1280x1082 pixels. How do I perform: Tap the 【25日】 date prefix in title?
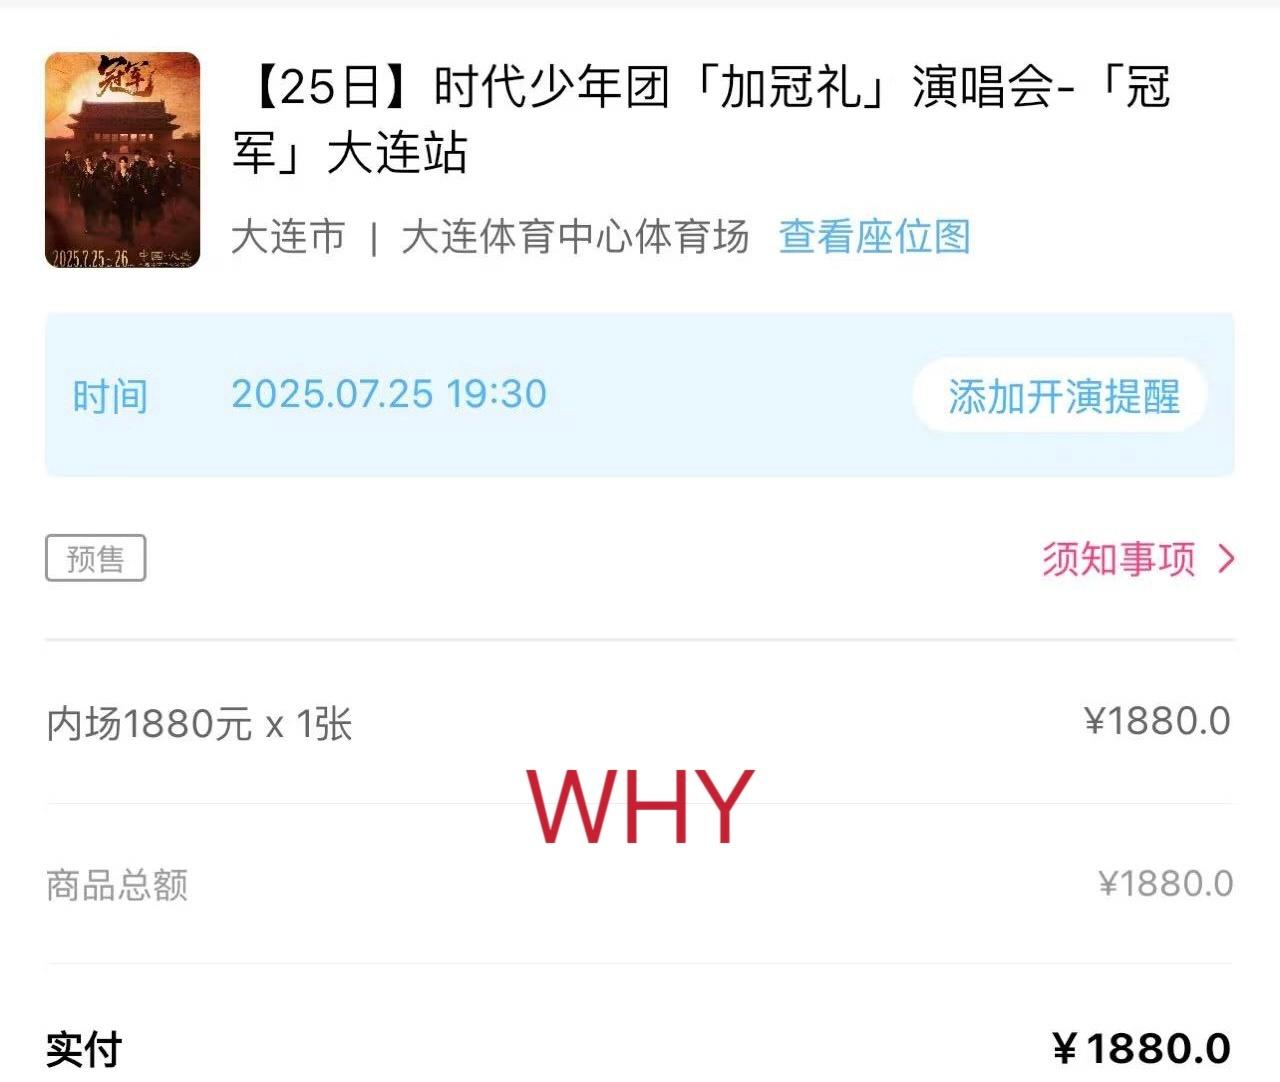[x=333, y=88]
